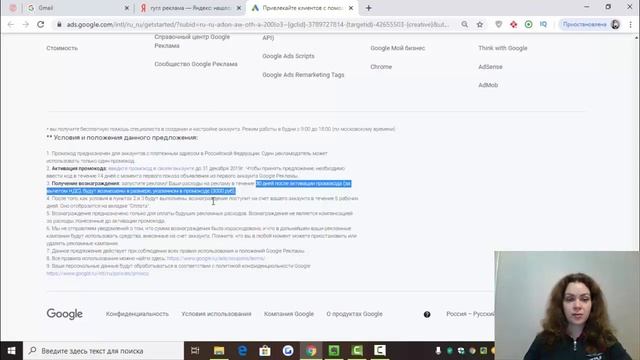Click the ads.google.com address bar
Viewport: 640px width, 360px height.
click(257, 24)
